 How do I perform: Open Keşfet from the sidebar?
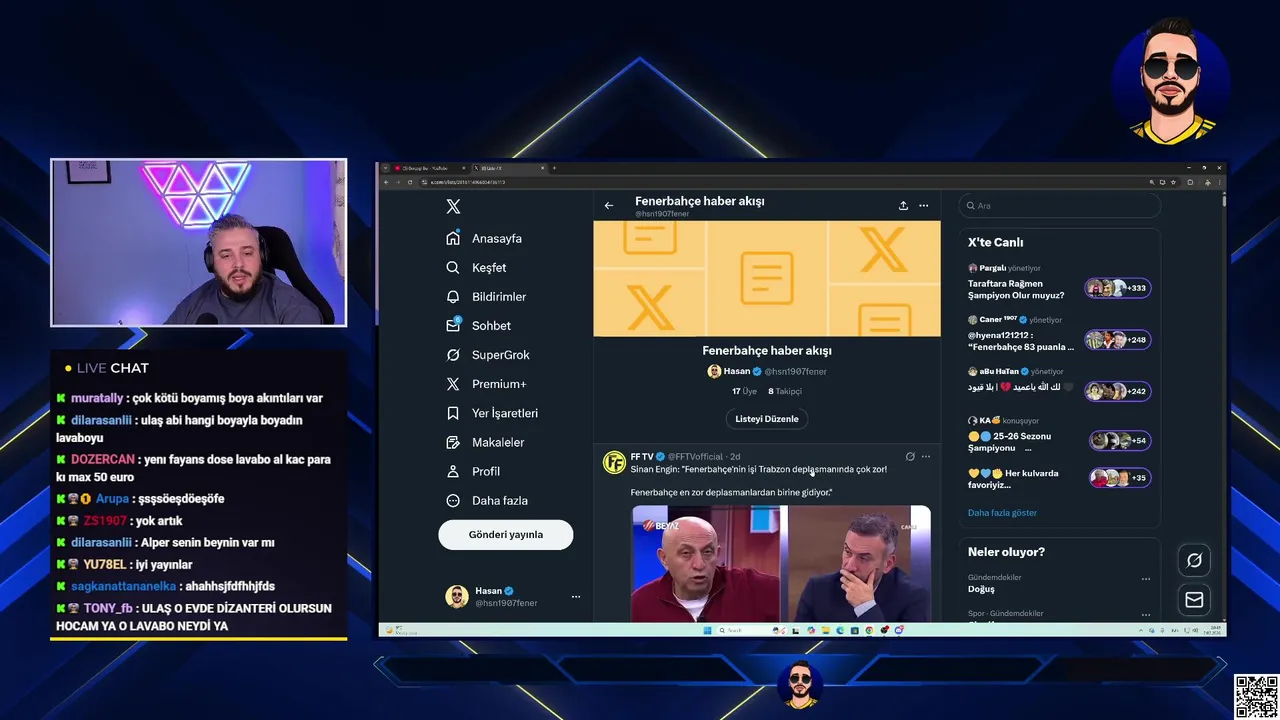476,268
